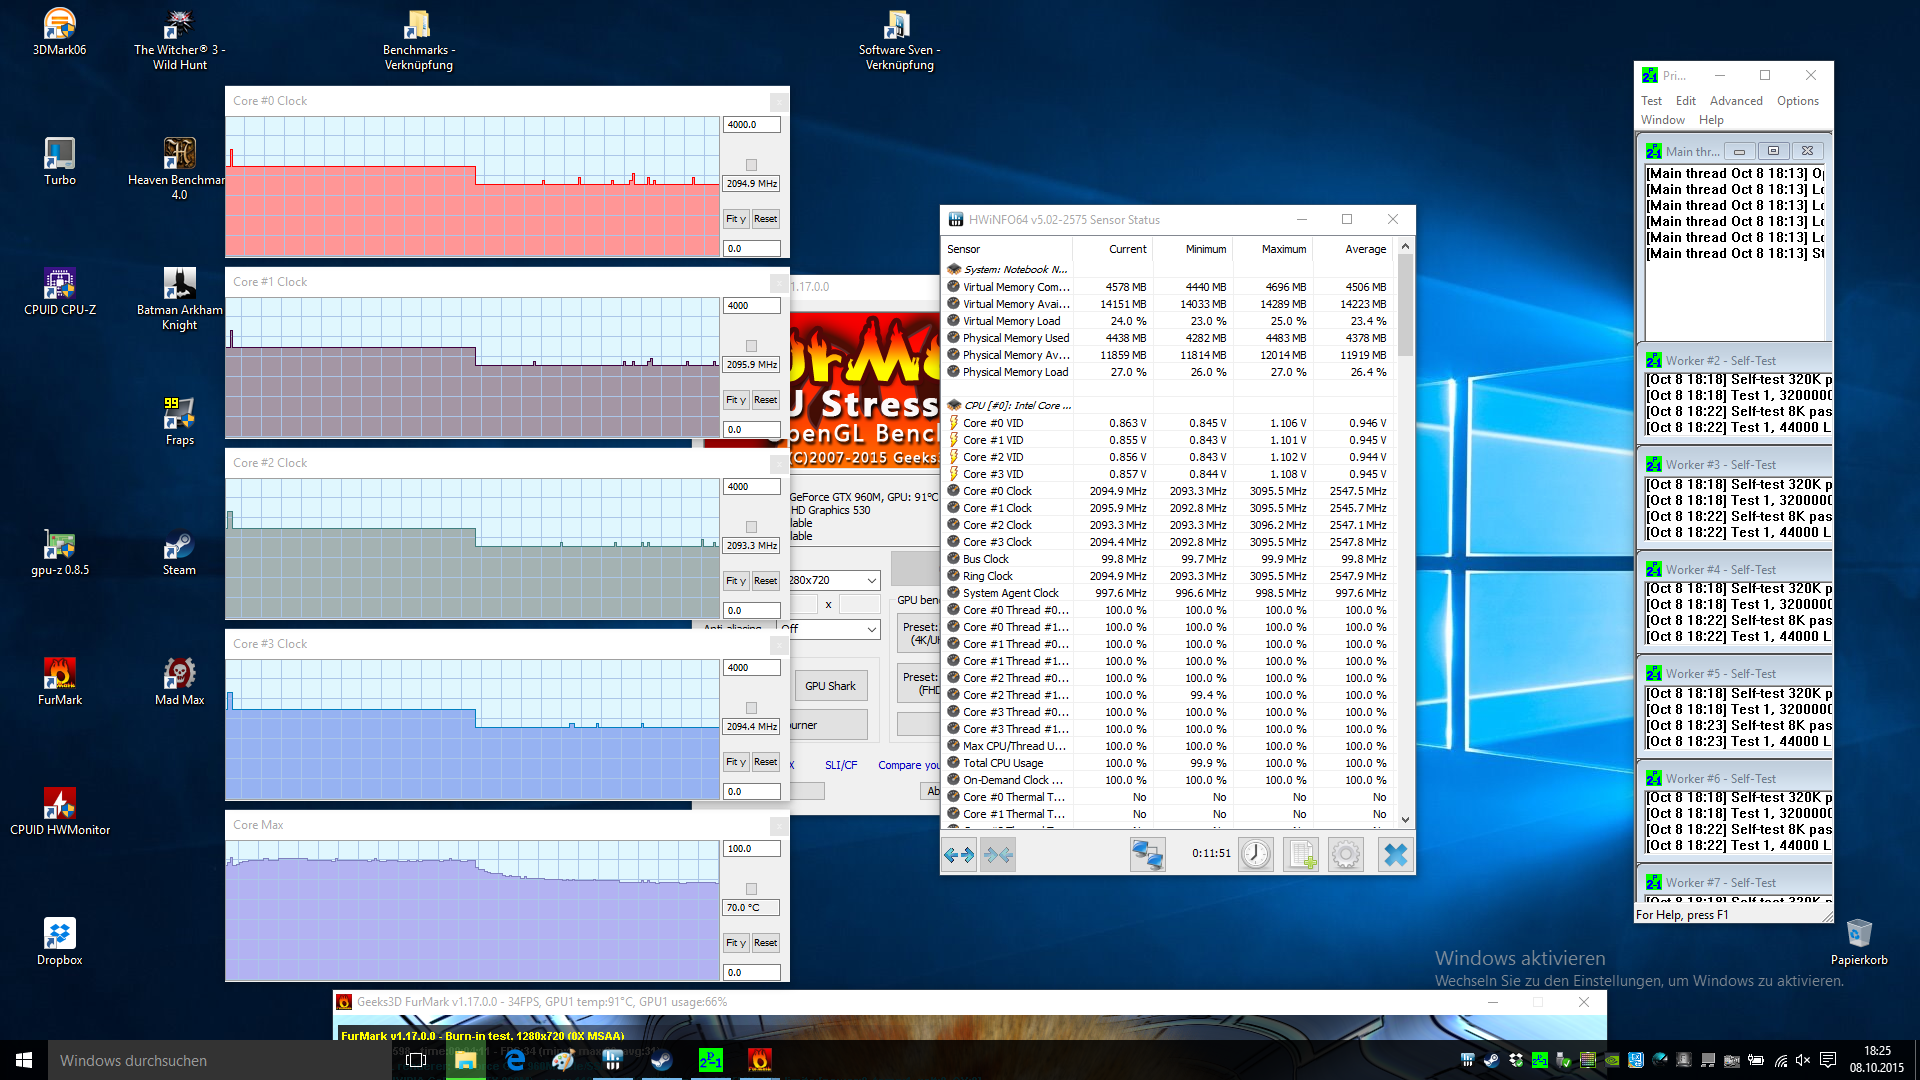
Task: Click the Core #3 Clock maximum value field
Action: point(750,668)
